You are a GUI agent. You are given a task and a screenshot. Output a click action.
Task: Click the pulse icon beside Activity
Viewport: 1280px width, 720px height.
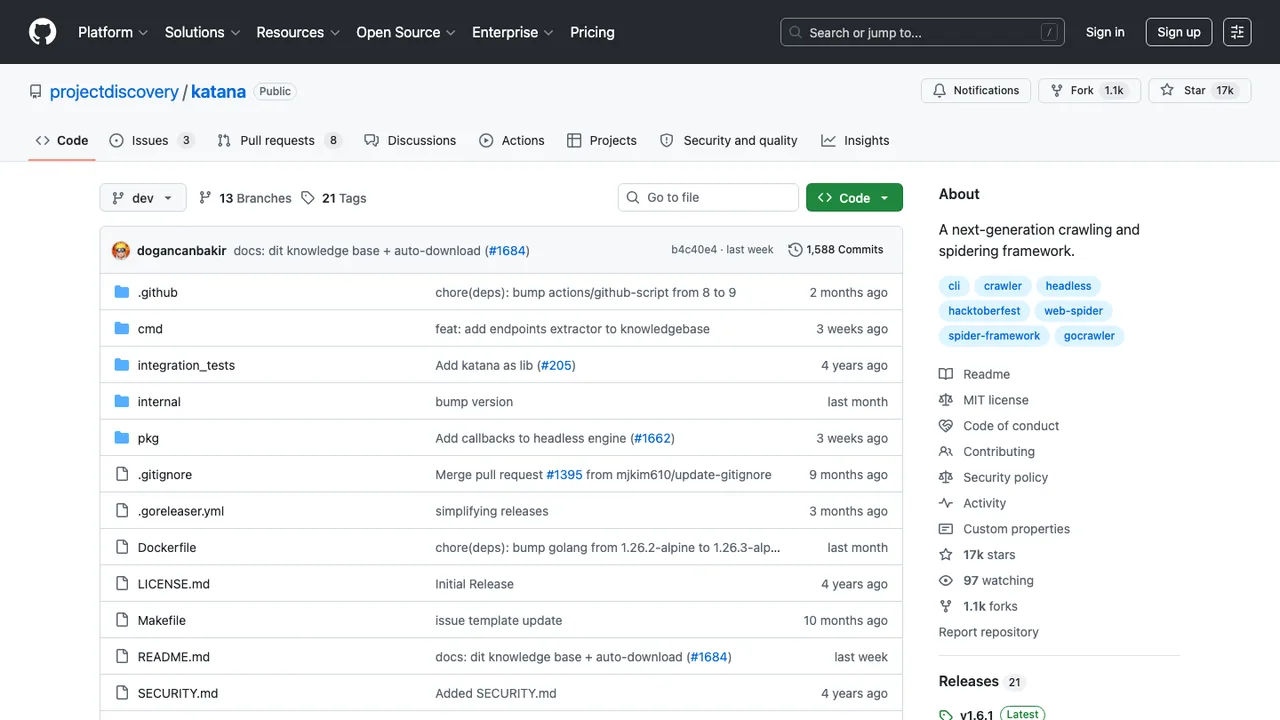pyautogui.click(x=946, y=503)
